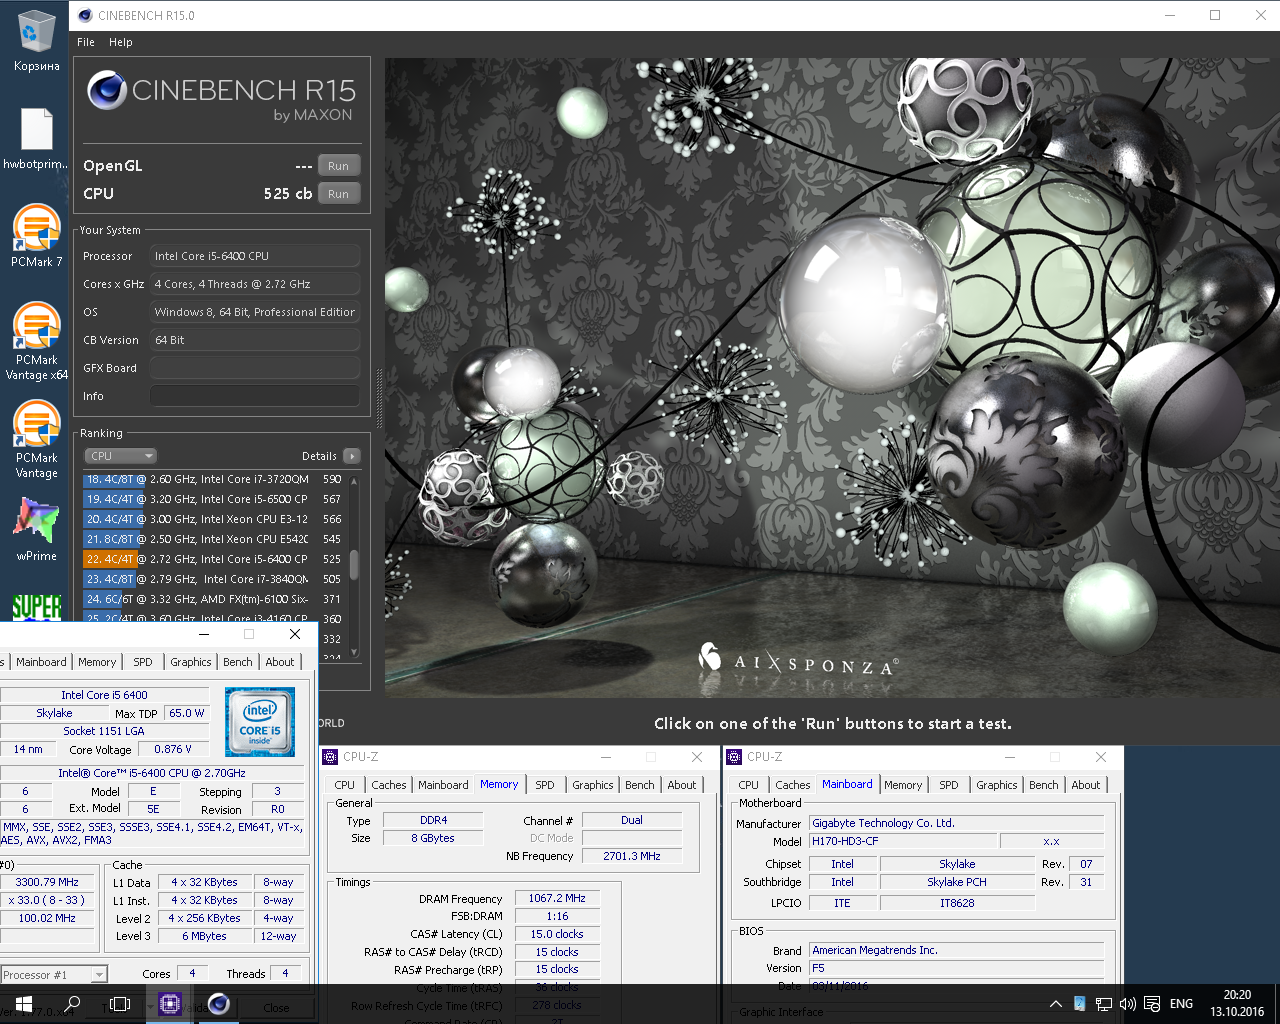The width and height of the screenshot is (1280, 1024).
Task: Click American Megatrends BIOS brand field
Action: (957, 950)
